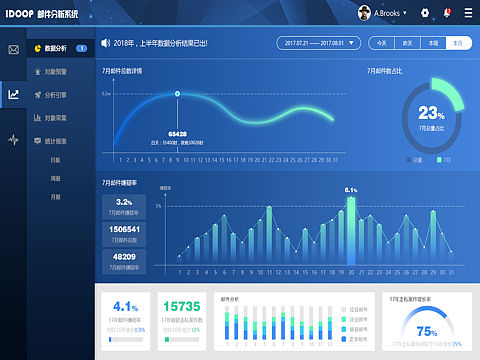Select the 昨天 (yesterday) range tab
Image resolution: width=480 pixels, height=360 pixels.
point(407,43)
